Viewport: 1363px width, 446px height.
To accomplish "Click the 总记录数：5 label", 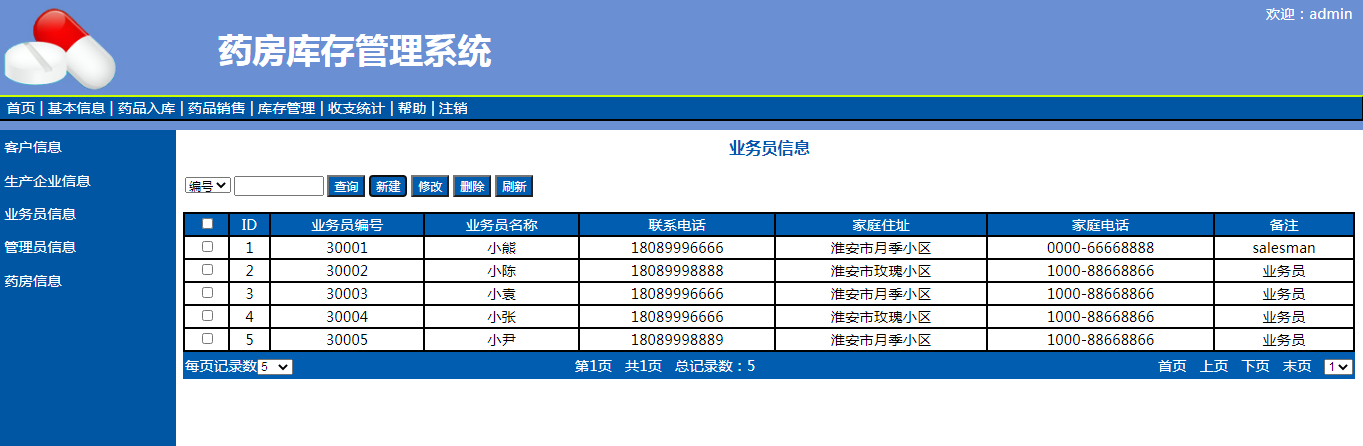I will pyautogui.click(x=715, y=366).
